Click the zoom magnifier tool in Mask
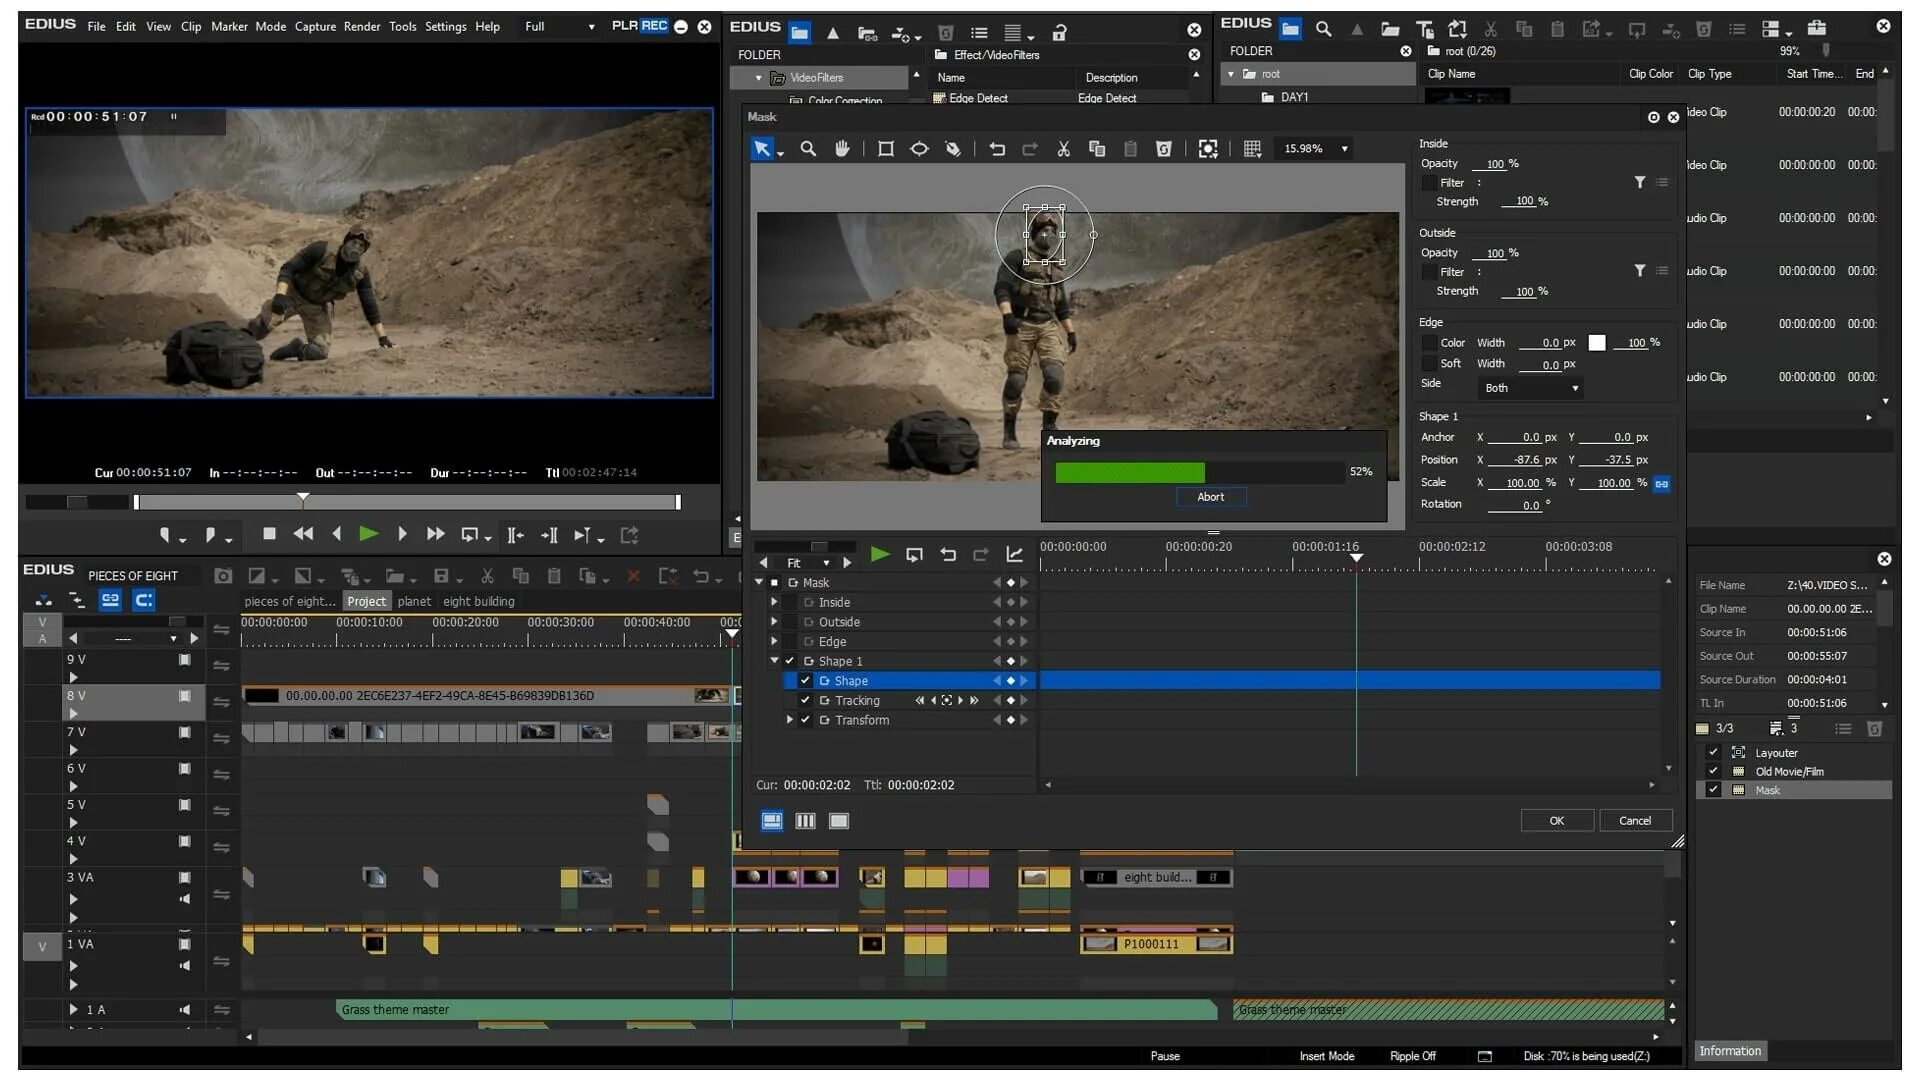1920x1080 pixels. click(808, 149)
